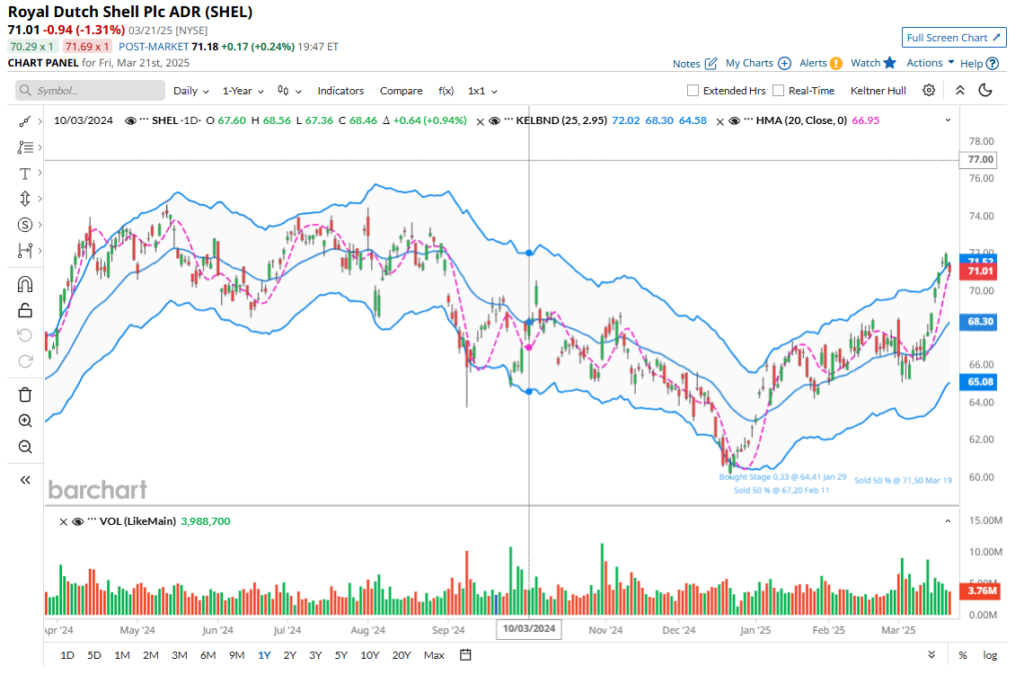This screenshot has height=684, width=1024.
Task: Open the Indicators menu
Action: 340,91
